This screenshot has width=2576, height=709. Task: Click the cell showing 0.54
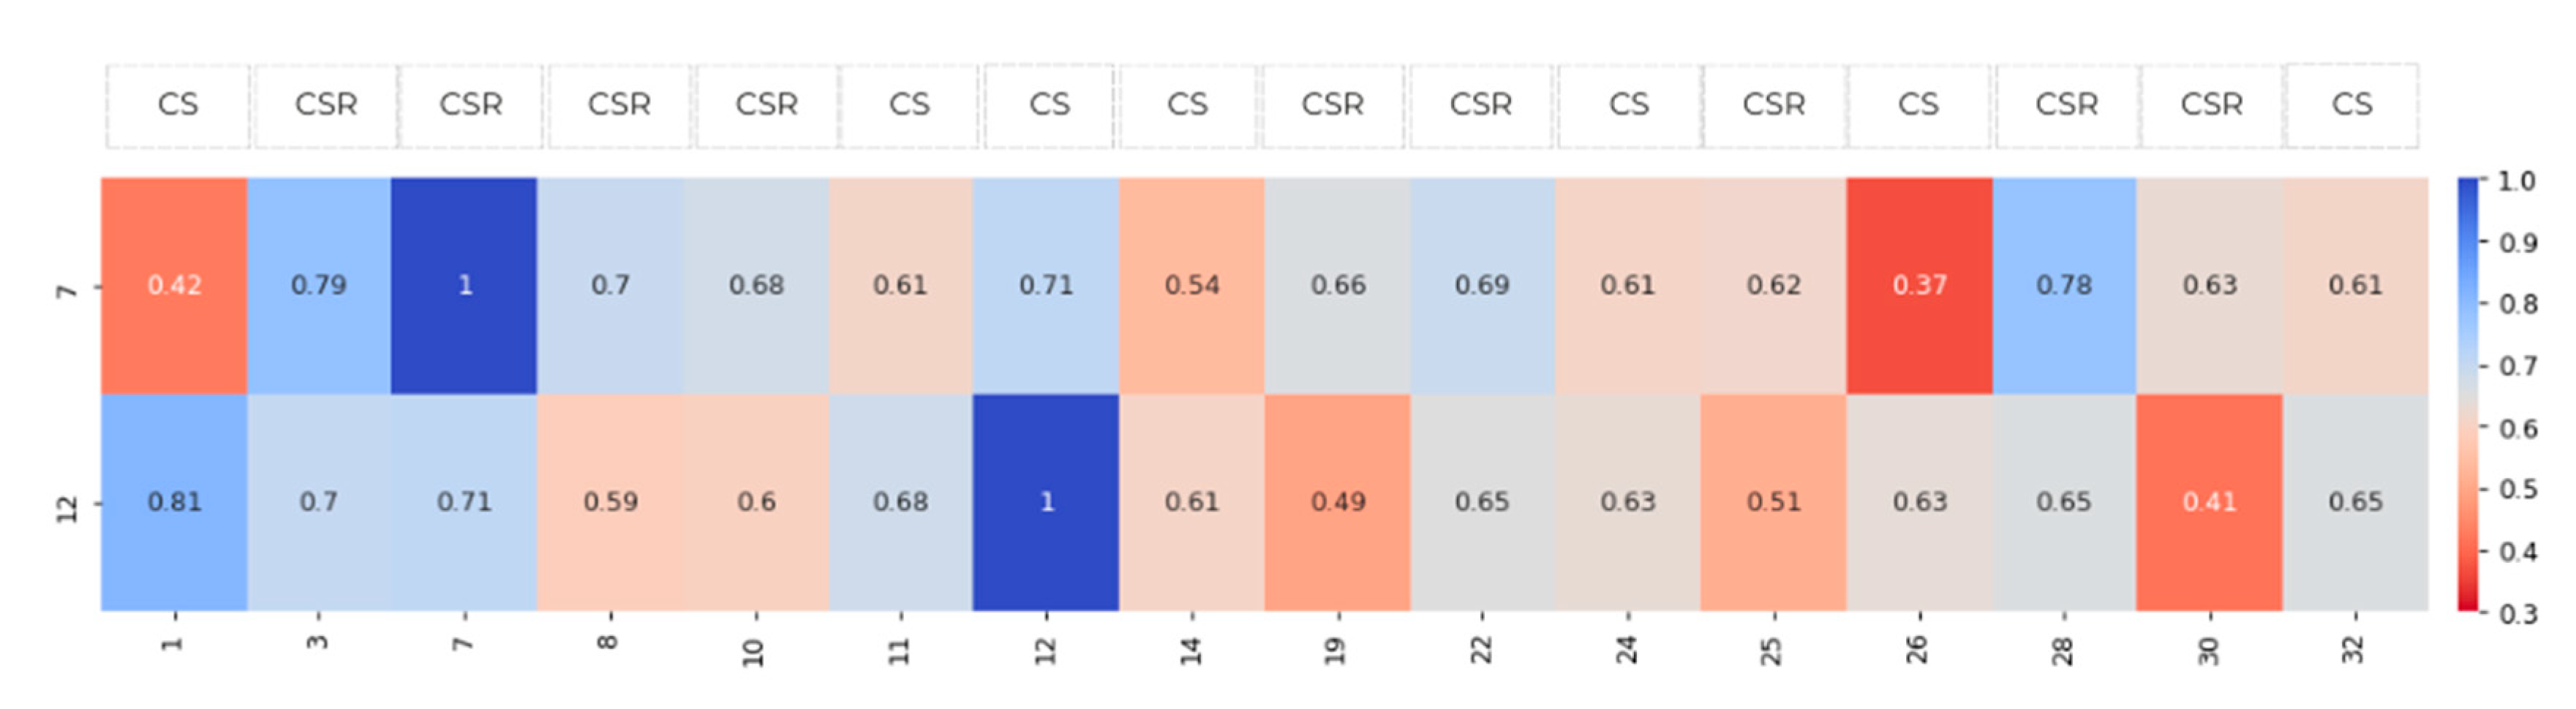point(1191,285)
